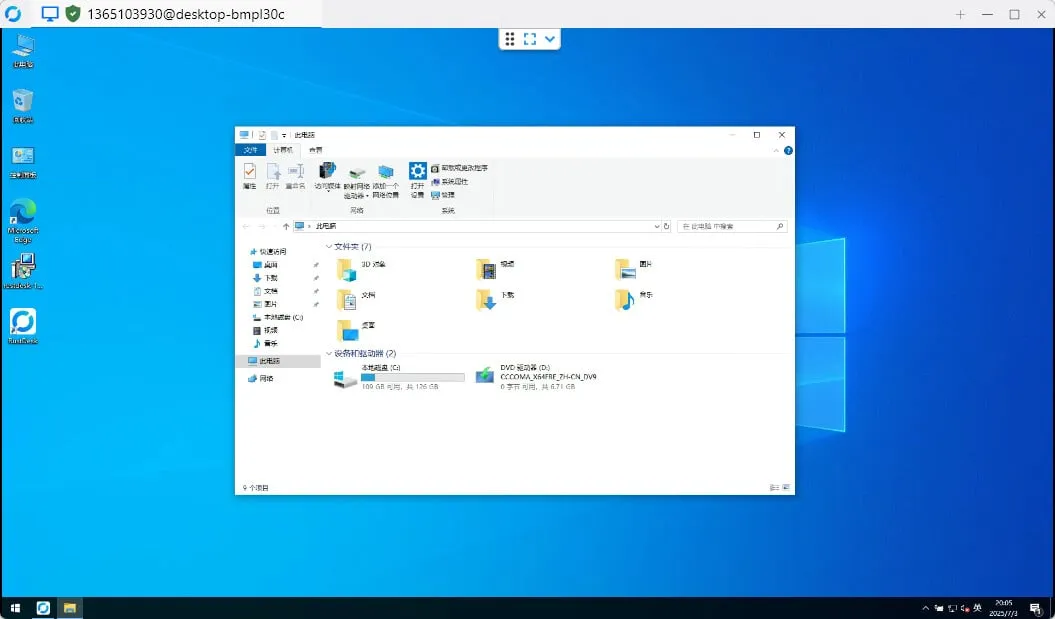This screenshot has width=1055, height=619.
Task: Collapse the 设备和驱动器 (2) section
Action: (x=329, y=353)
